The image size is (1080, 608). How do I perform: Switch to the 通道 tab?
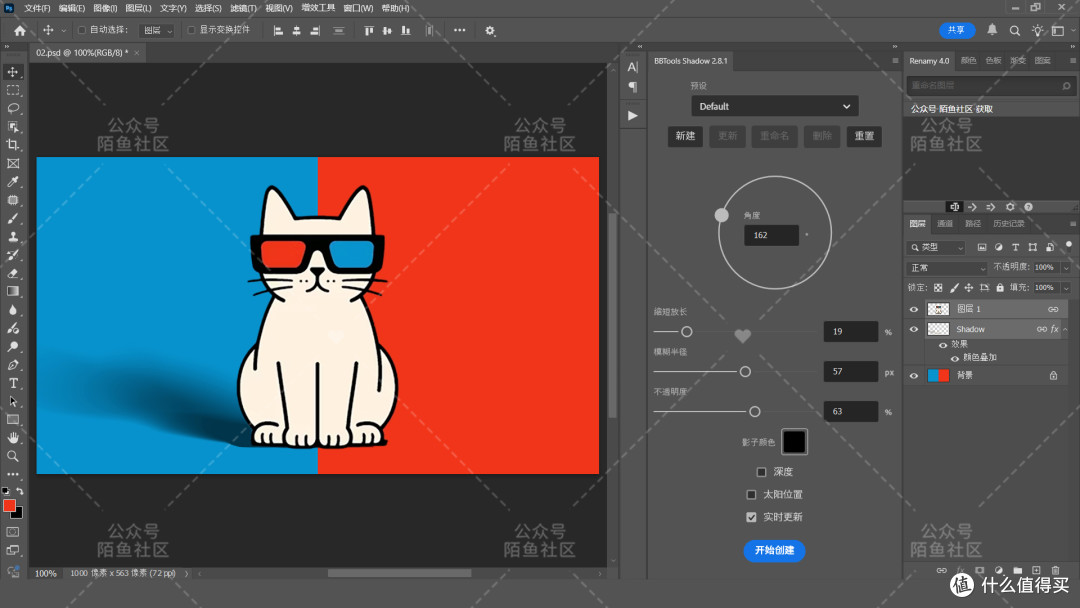tap(944, 224)
